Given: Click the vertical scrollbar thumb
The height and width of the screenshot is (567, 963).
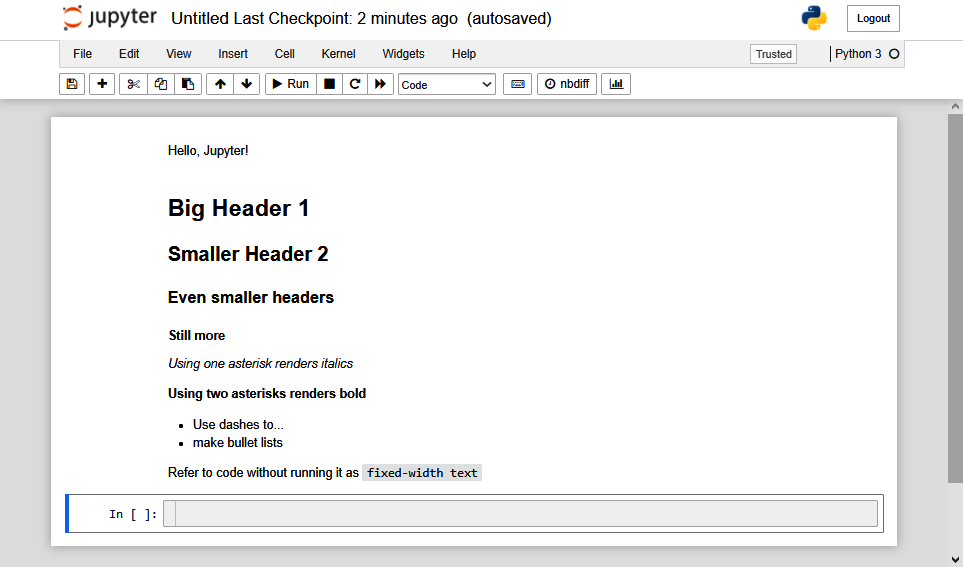Looking at the screenshot, I should tap(955, 298).
